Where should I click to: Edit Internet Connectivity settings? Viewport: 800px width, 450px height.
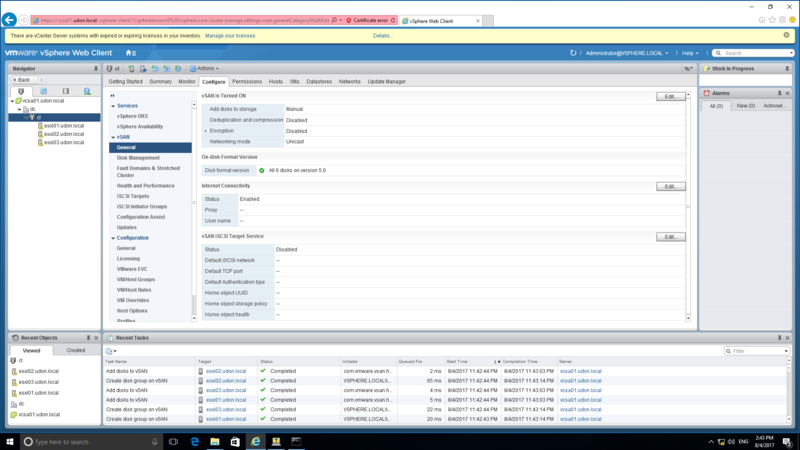click(670, 187)
